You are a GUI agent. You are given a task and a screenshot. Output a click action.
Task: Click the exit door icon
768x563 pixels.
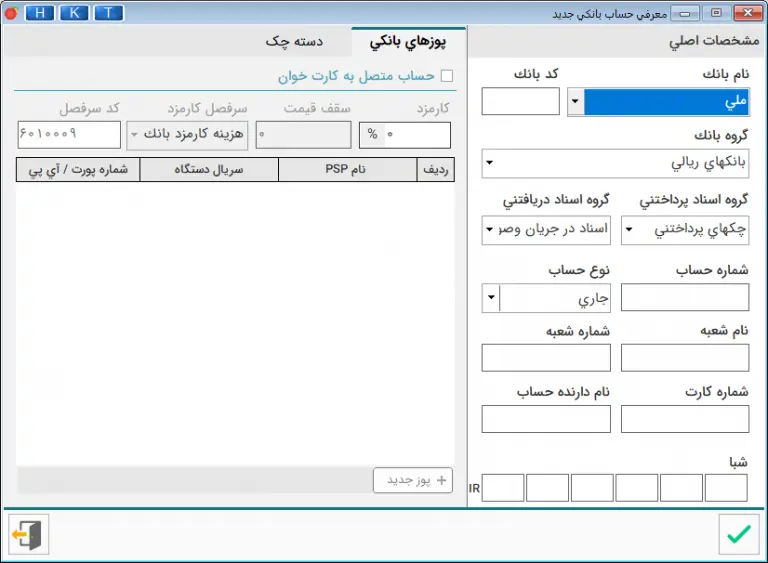point(28,534)
